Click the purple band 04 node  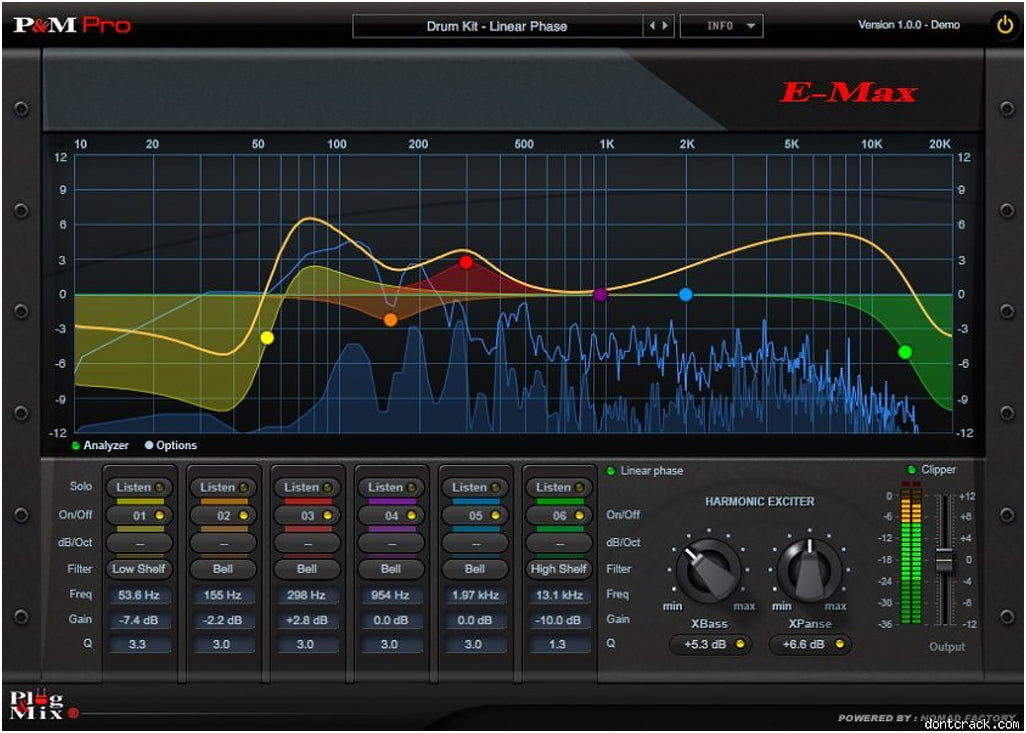[600, 295]
